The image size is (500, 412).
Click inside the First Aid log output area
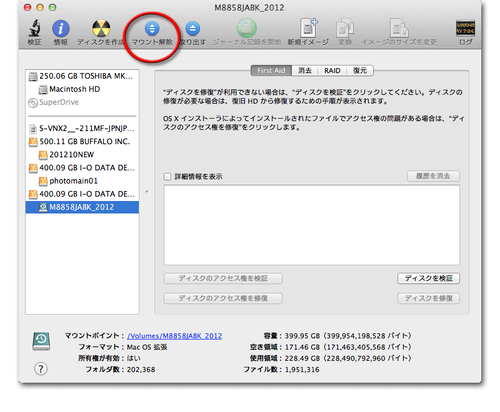point(311,225)
